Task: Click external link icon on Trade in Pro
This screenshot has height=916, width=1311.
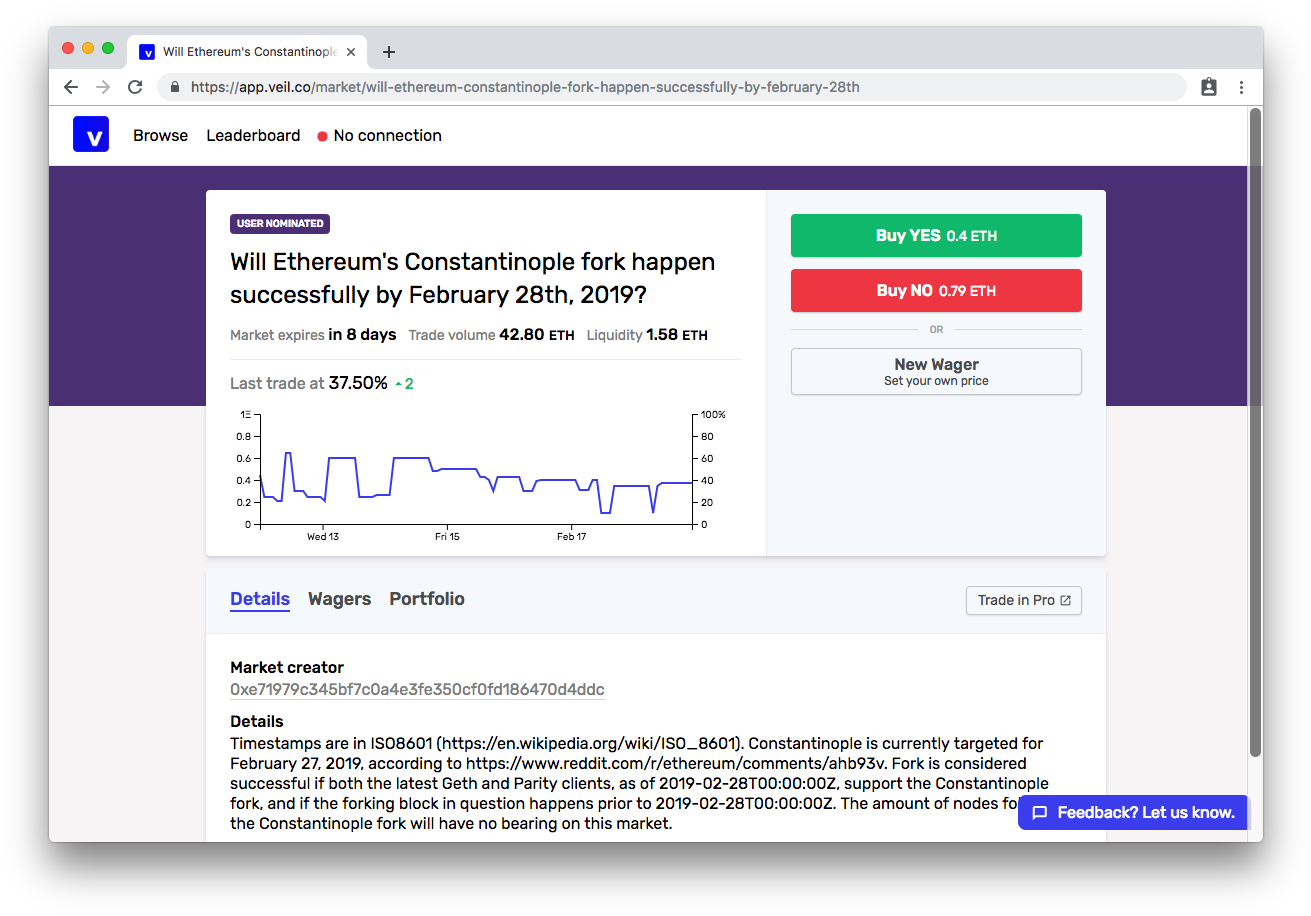Action: 1065,600
